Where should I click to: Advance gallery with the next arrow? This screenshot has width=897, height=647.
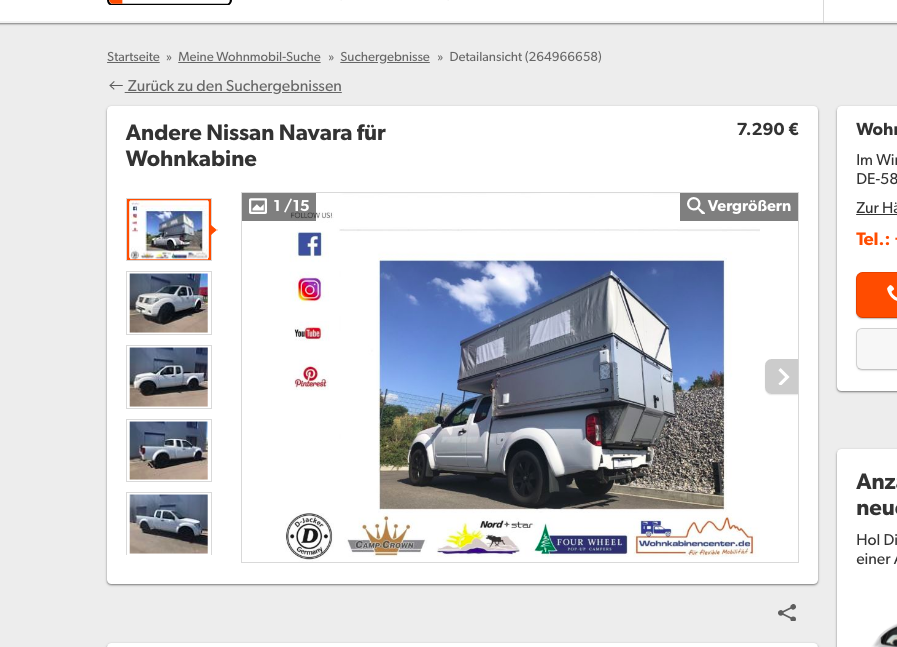782,377
